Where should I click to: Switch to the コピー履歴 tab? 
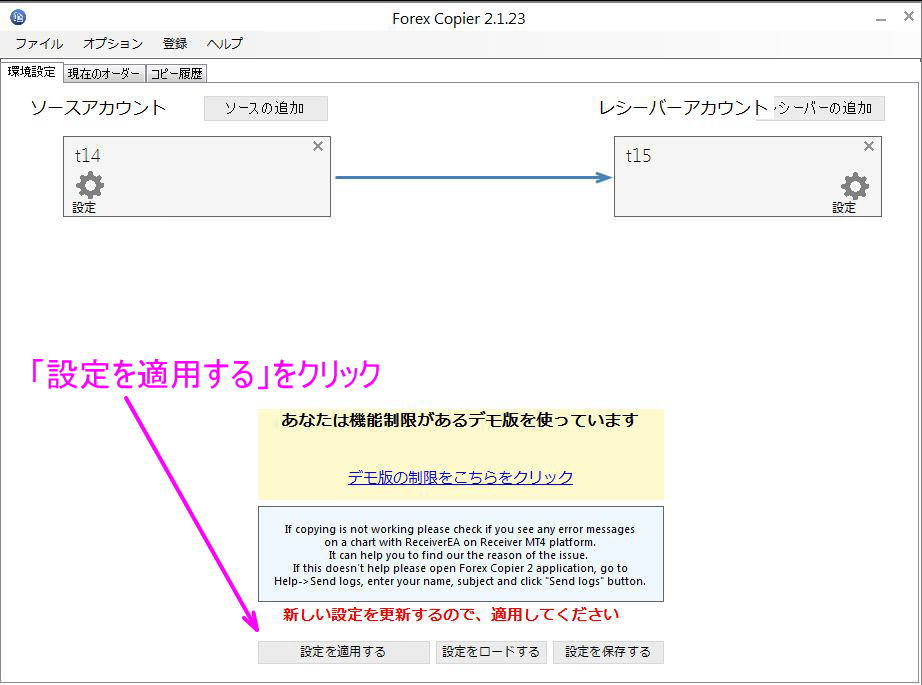pos(176,72)
